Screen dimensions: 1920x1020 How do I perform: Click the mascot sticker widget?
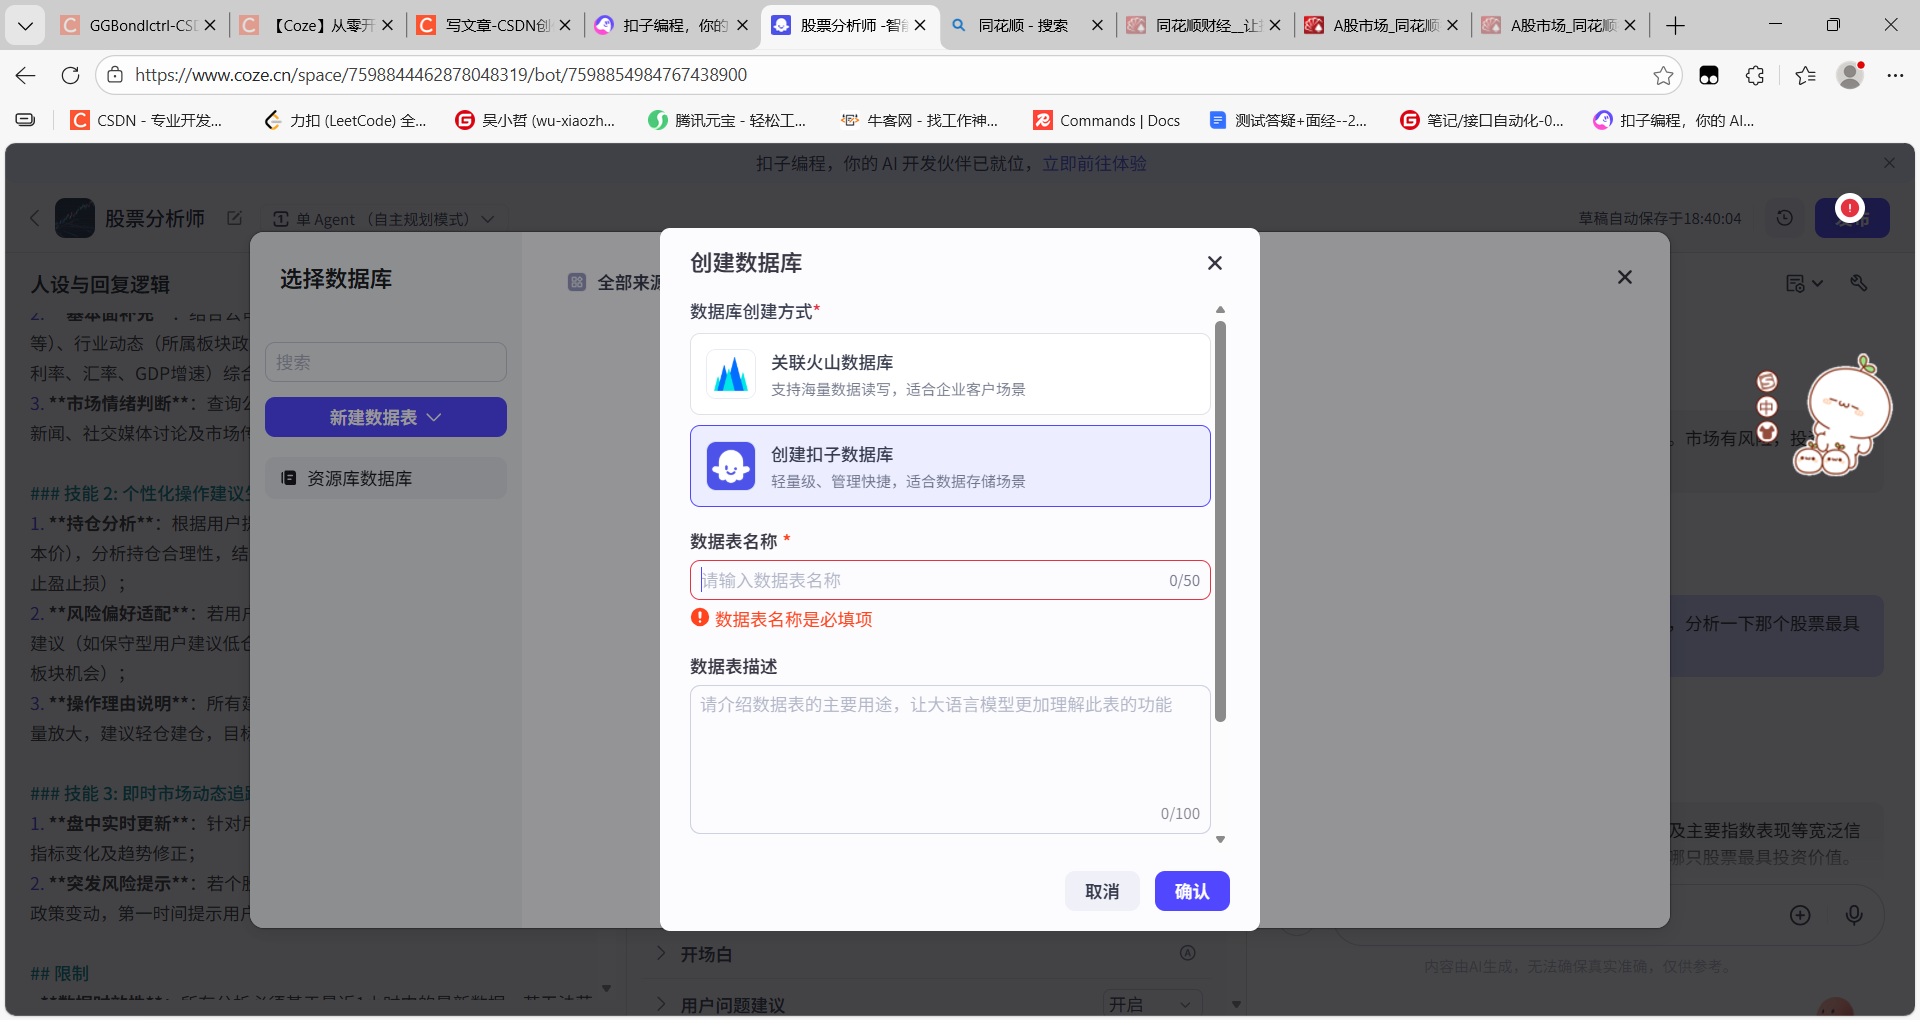click(x=1843, y=418)
